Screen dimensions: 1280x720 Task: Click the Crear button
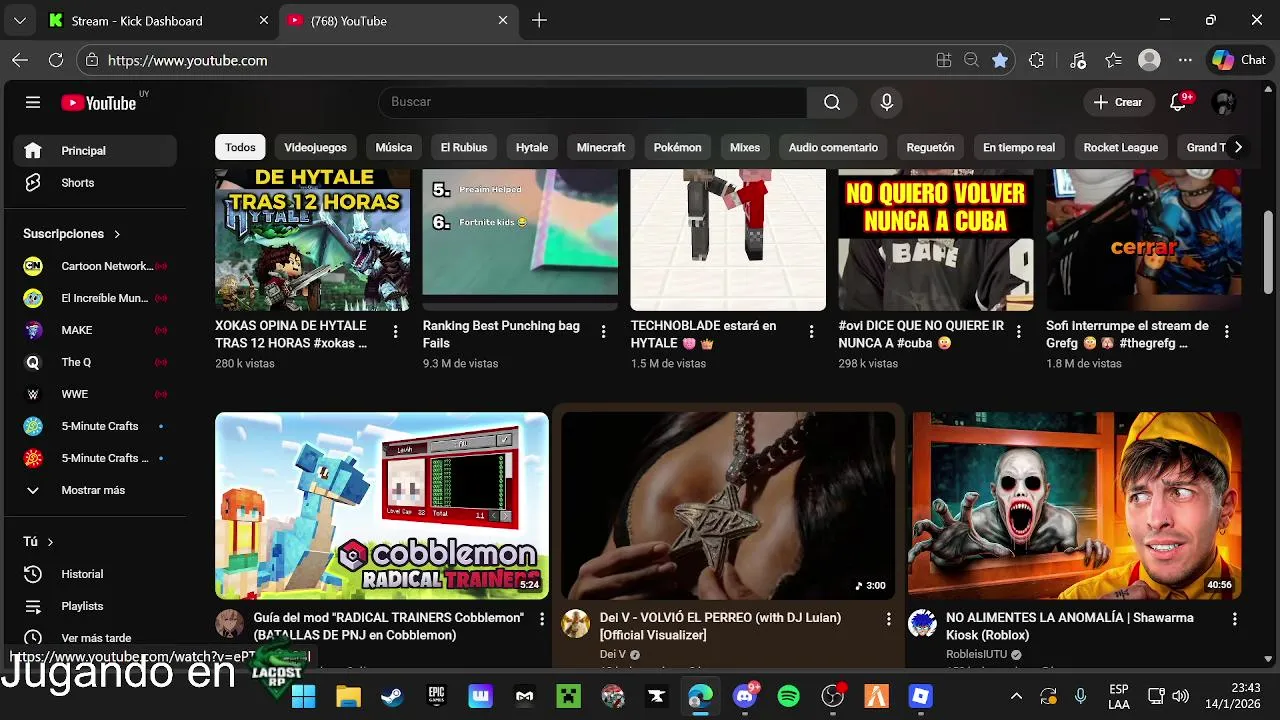point(1118,102)
